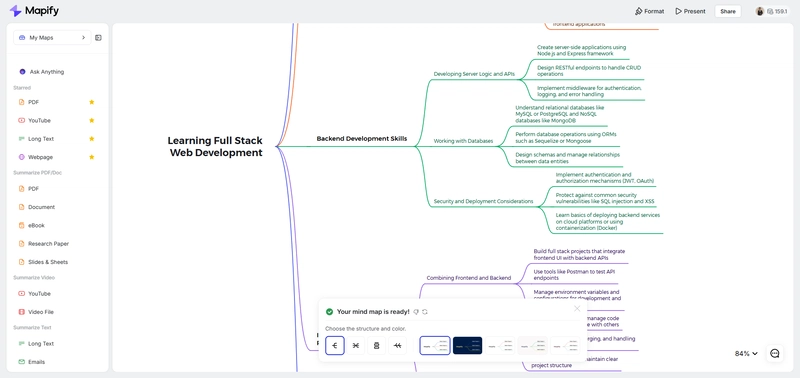Click regenerate mind map icon
800x378 pixels.
click(425, 312)
